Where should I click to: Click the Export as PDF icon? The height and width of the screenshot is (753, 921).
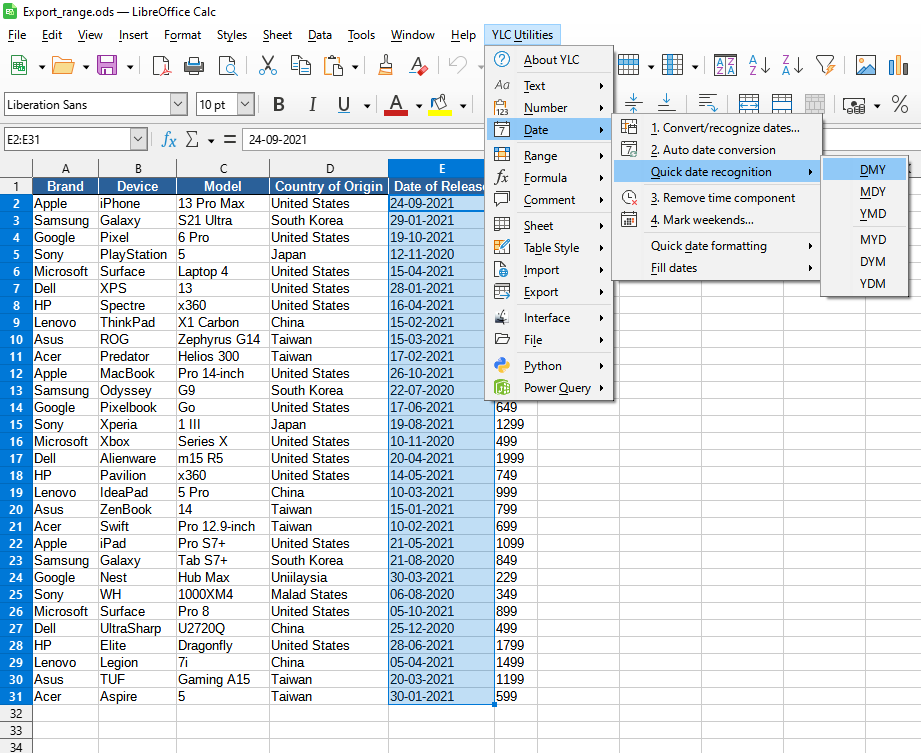tap(161, 66)
